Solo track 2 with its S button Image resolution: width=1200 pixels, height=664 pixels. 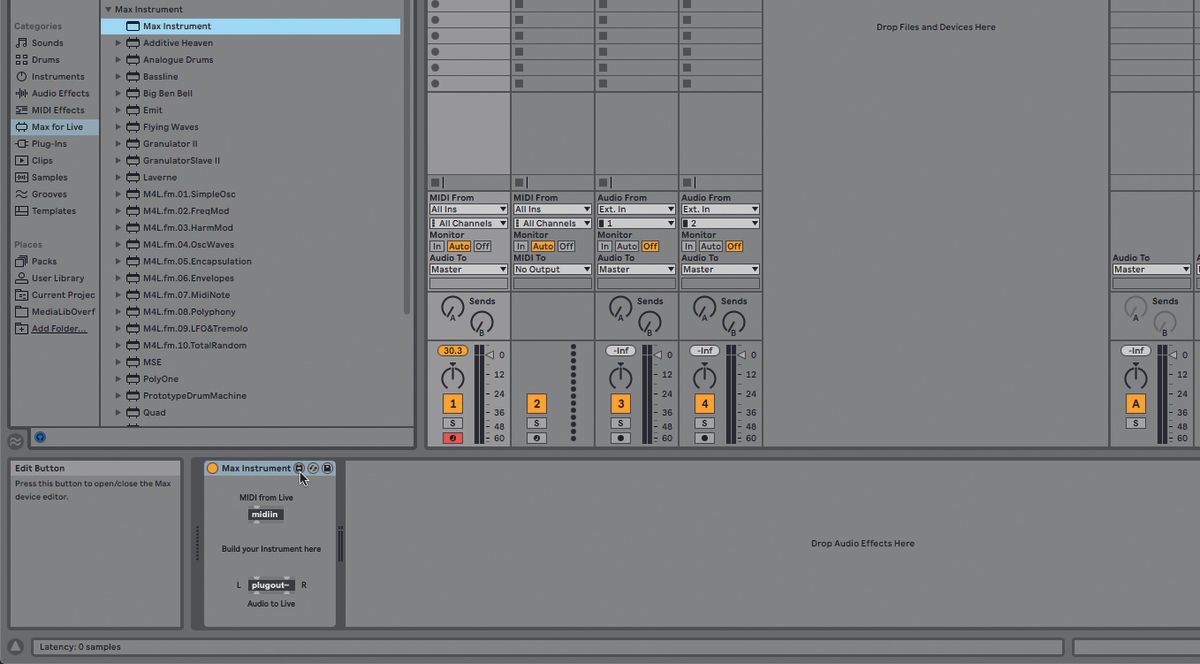pos(536,422)
